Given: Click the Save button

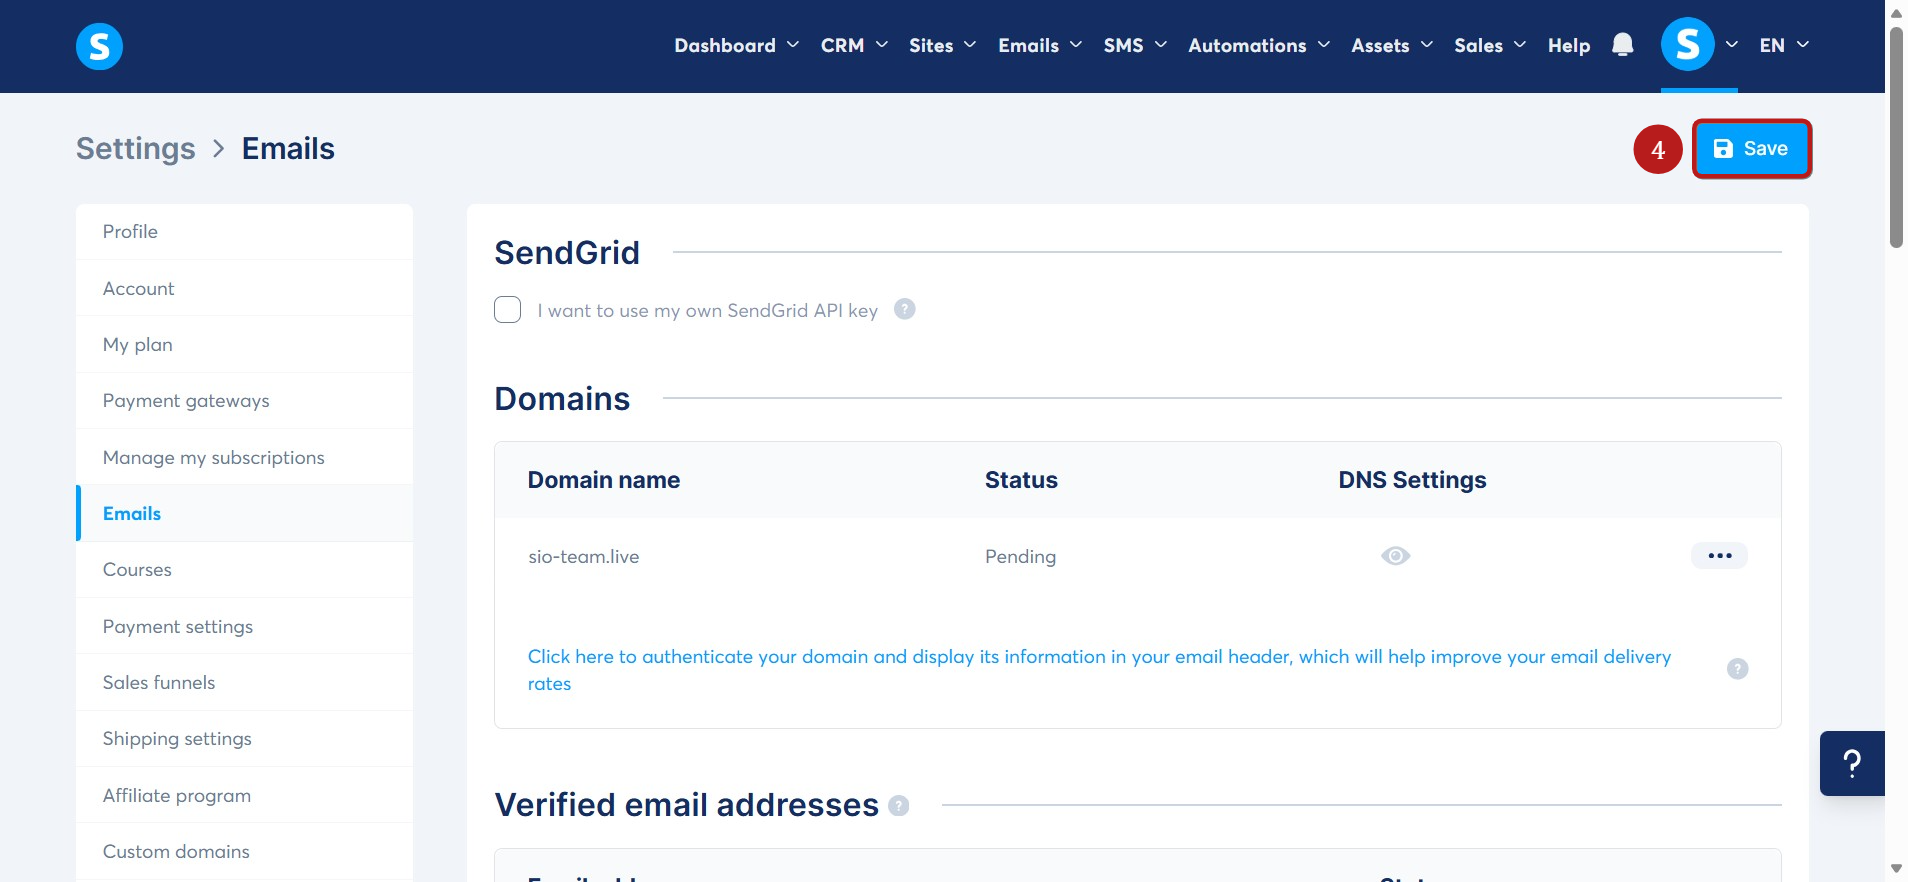Looking at the screenshot, I should [1751, 149].
